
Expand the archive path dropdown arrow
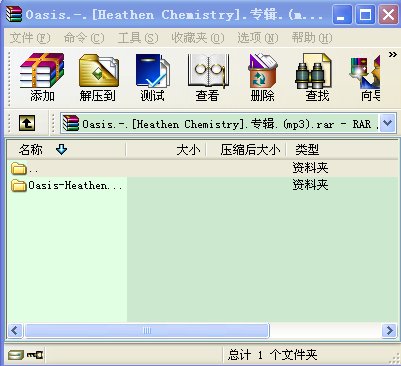pos(387,123)
